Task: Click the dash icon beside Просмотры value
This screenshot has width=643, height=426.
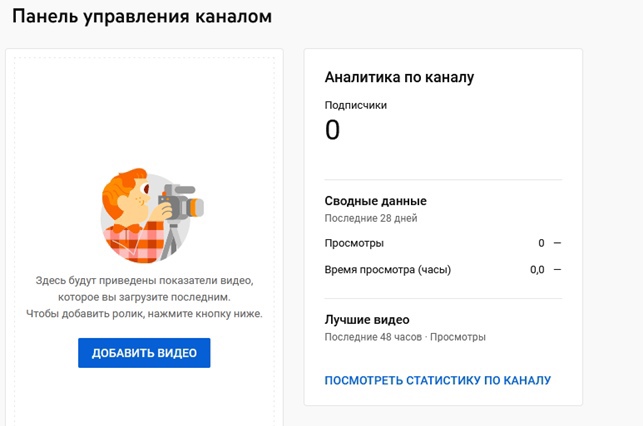Action: click(557, 243)
